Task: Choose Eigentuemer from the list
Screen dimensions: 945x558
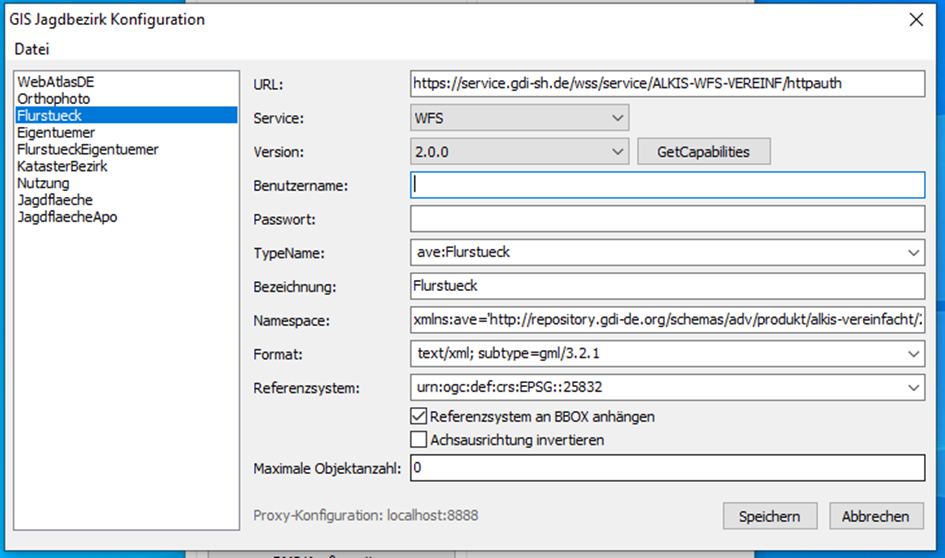Action: [x=56, y=132]
